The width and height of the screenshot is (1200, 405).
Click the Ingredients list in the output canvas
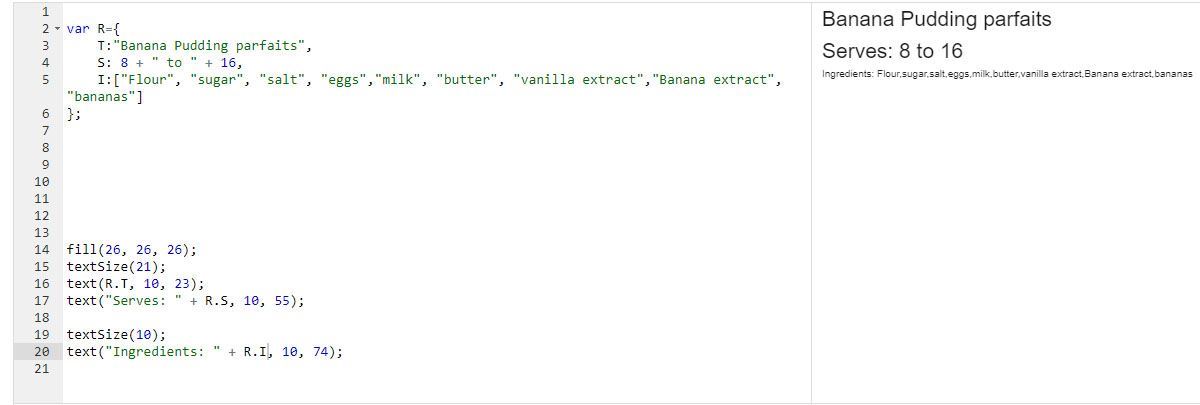point(1006,75)
